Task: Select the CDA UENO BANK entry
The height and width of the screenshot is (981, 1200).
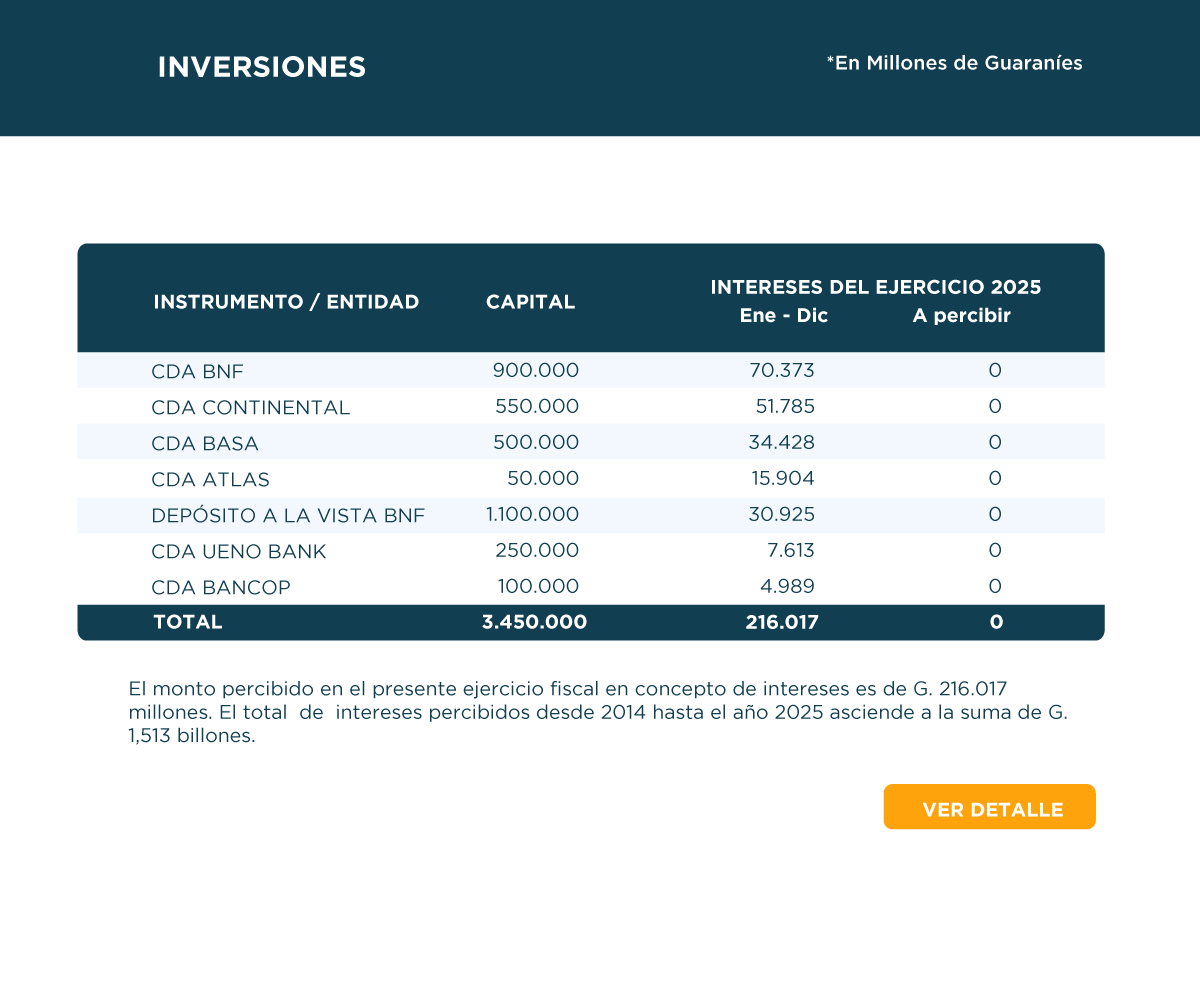Action: pyautogui.click(x=238, y=551)
